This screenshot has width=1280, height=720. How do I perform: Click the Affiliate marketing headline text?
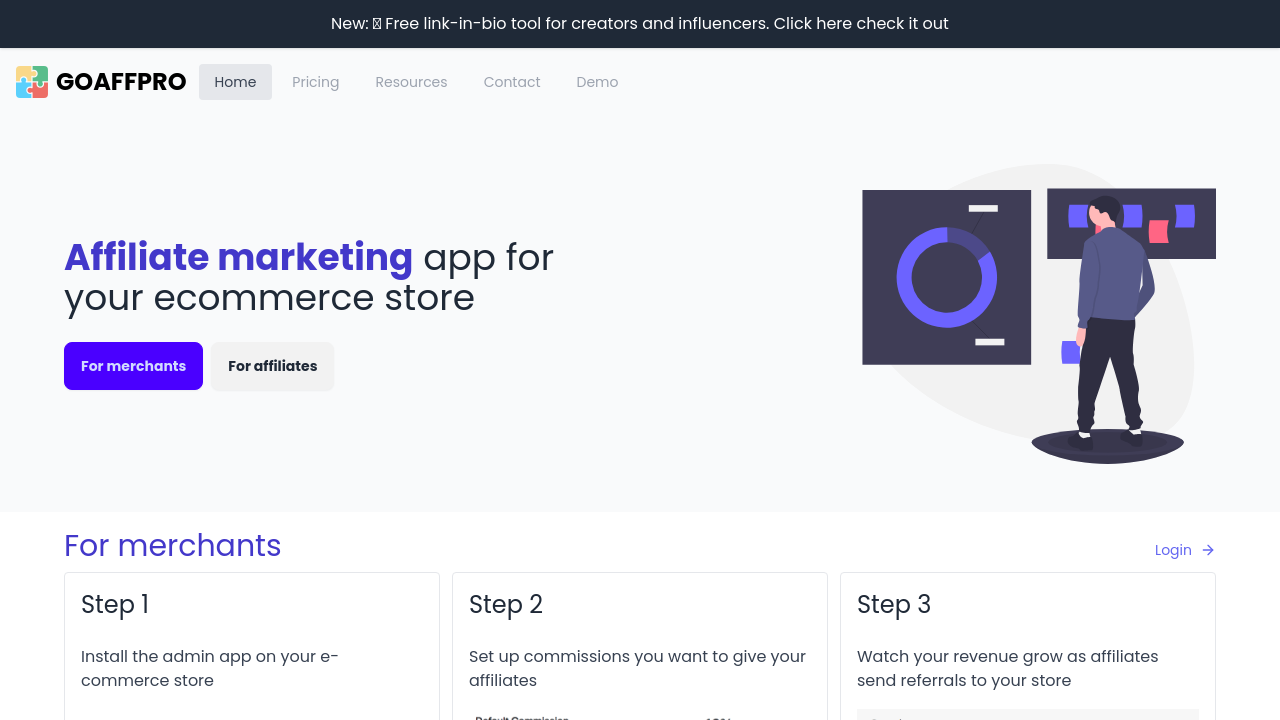[x=238, y=258]
